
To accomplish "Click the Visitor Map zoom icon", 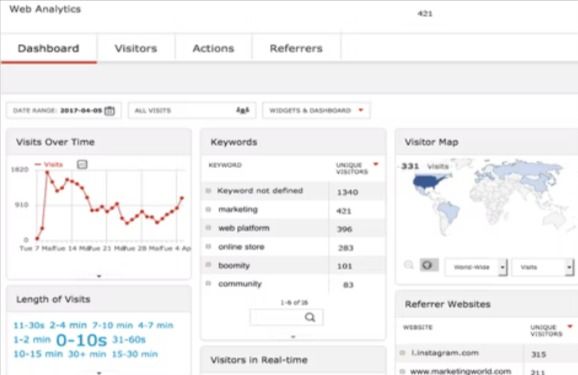I will click(408, 265).
